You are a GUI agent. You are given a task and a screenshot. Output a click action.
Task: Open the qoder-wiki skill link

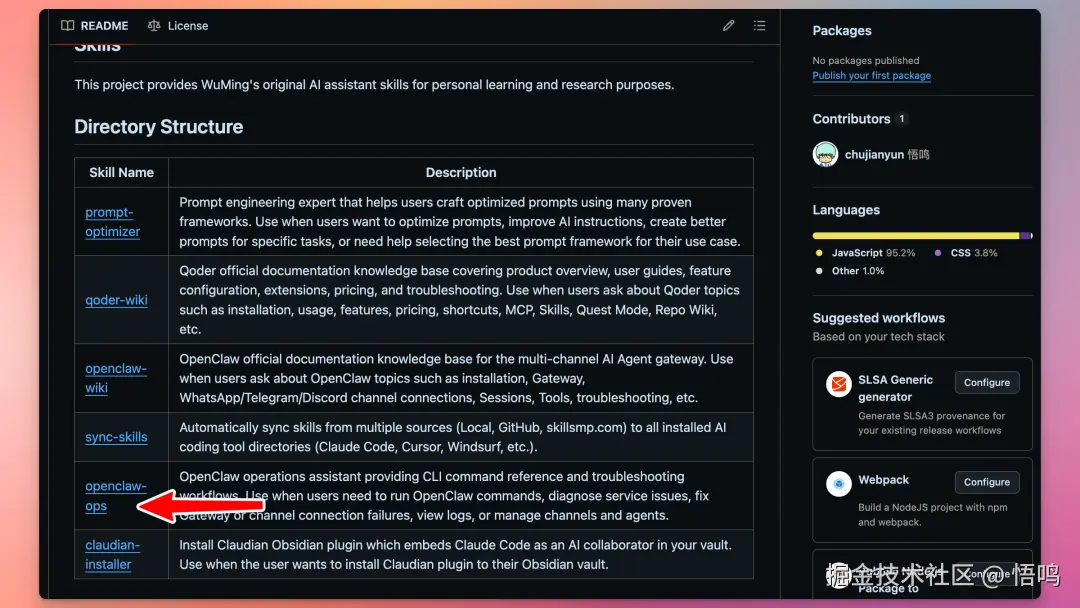(x=116, y=300)
